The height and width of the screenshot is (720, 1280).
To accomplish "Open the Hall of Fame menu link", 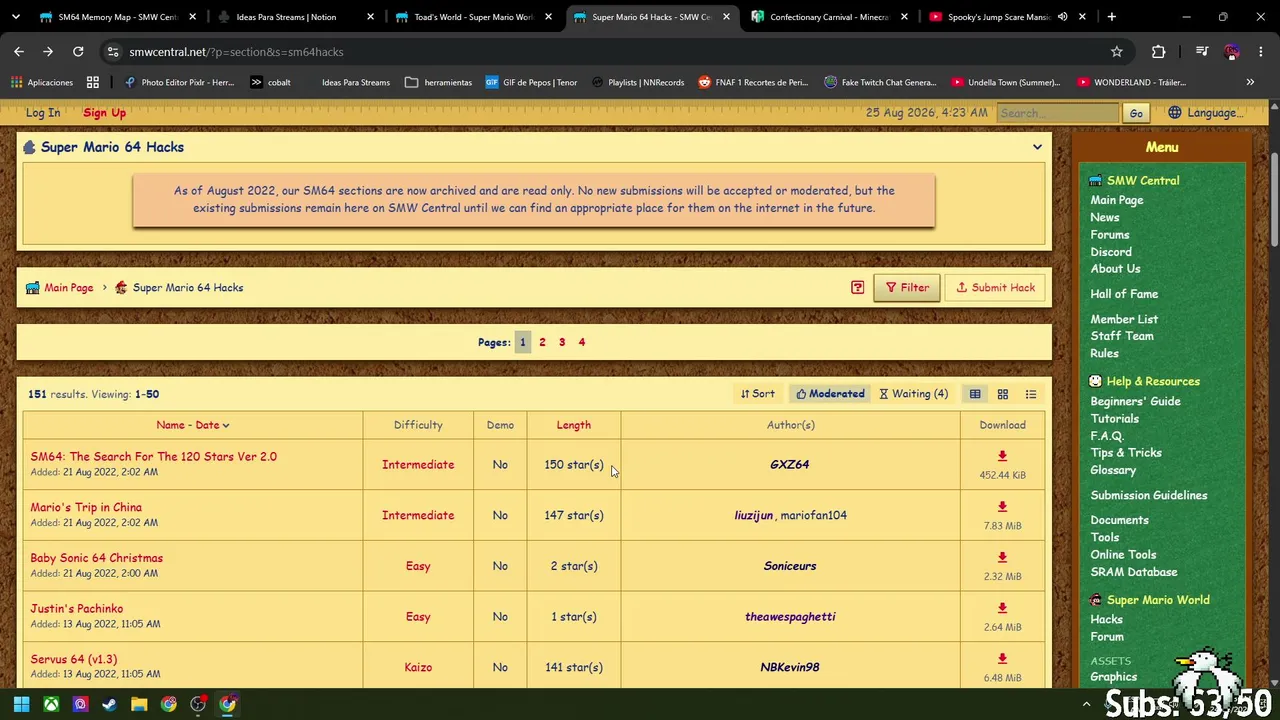I will click(x=1124, y=294).
